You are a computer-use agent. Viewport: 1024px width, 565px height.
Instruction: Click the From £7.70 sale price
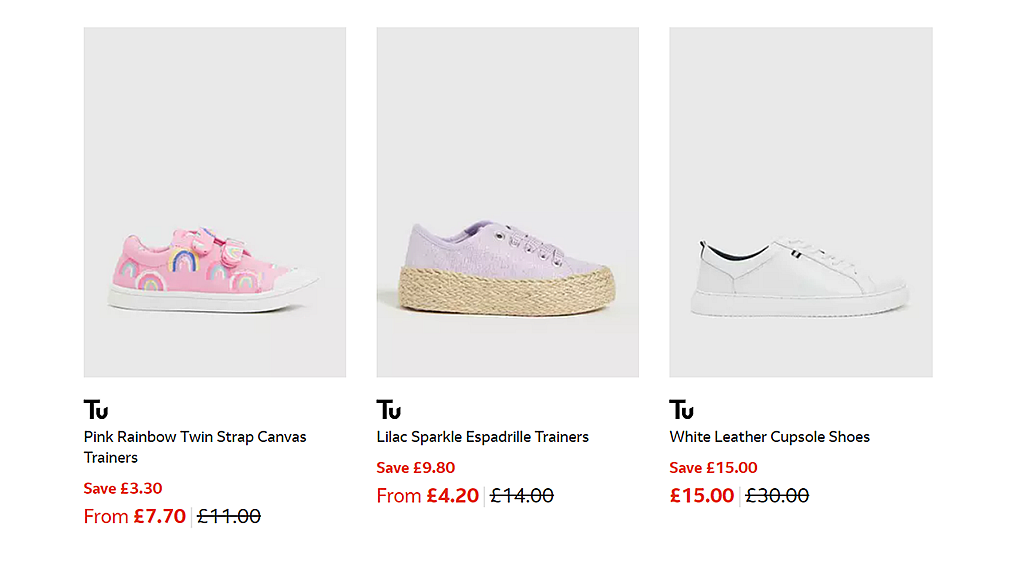135,517
